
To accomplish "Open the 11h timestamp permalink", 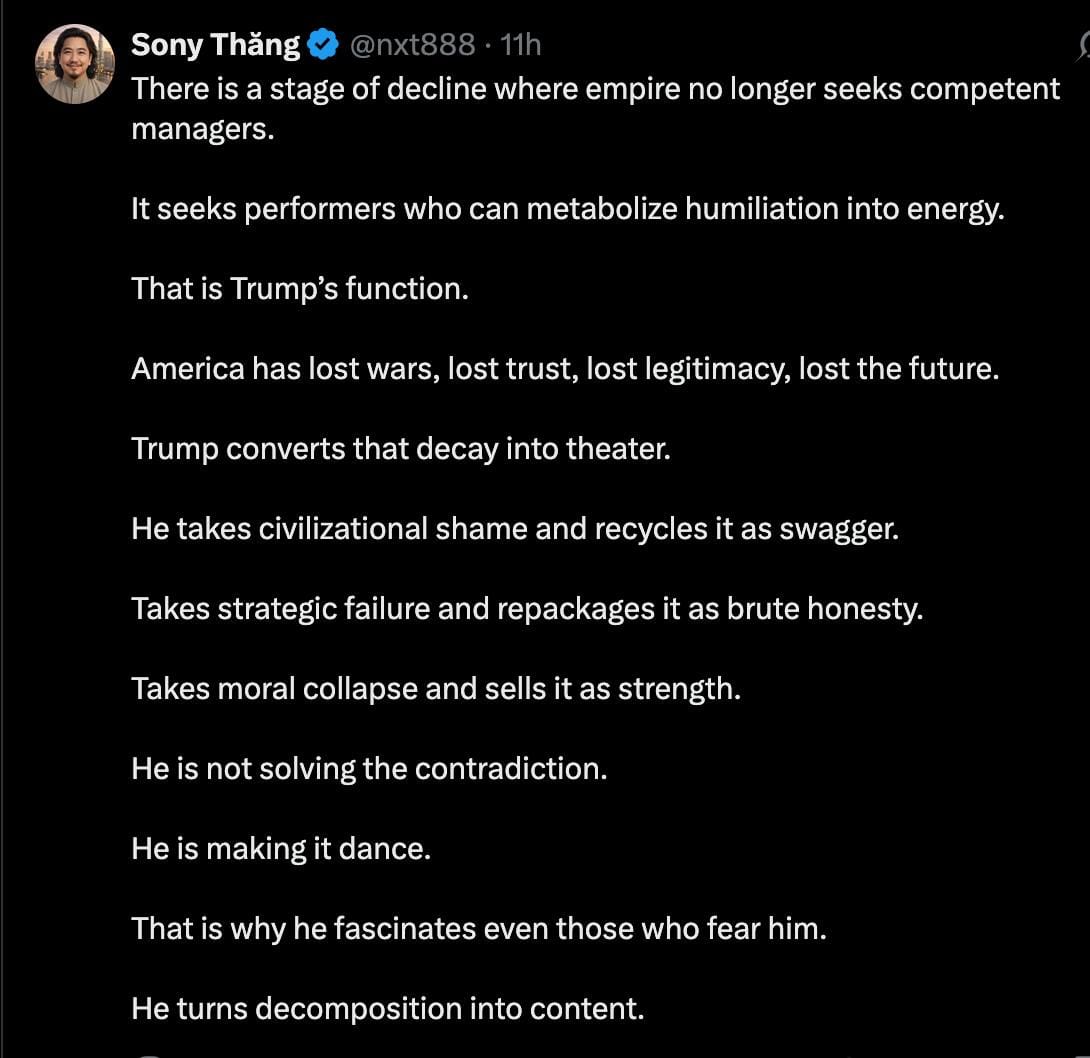I will tap(520, 45).
